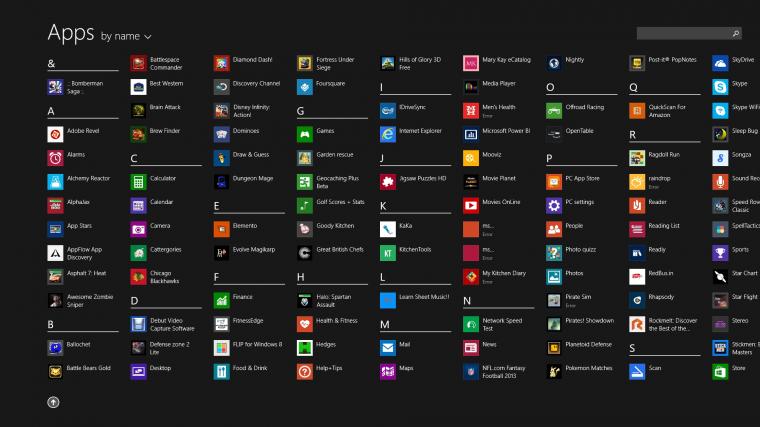Image resolution: width=760 pixels, height=427 pixels.
Task: Open Health & Fitness app
Action: coord(305,324)
